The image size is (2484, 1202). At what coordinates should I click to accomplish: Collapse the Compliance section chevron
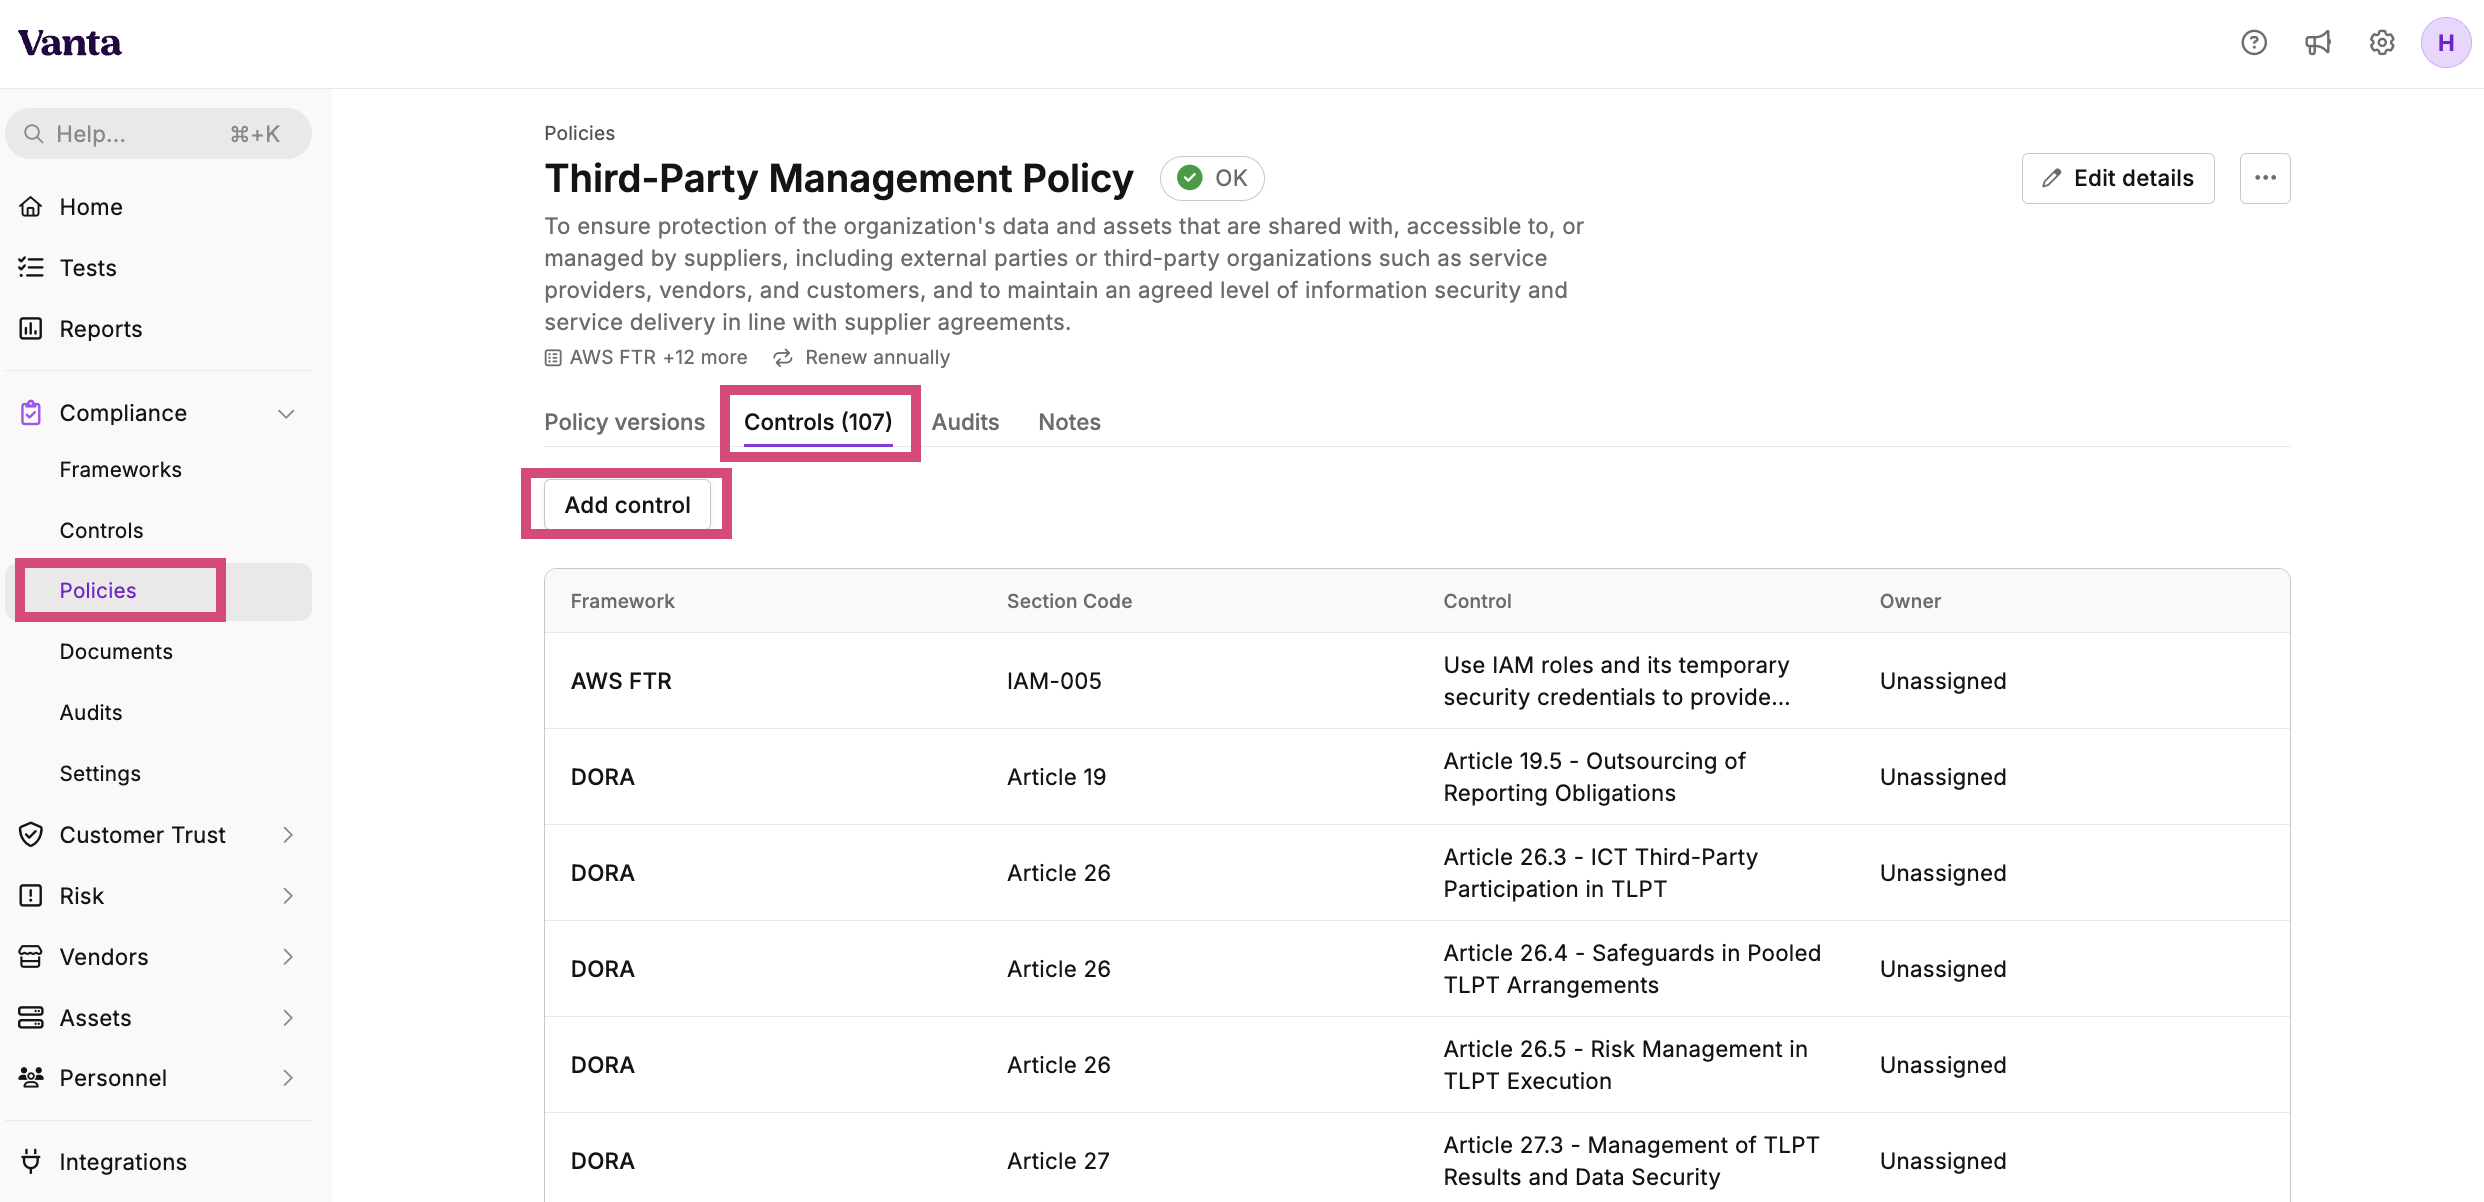(287, 414)
